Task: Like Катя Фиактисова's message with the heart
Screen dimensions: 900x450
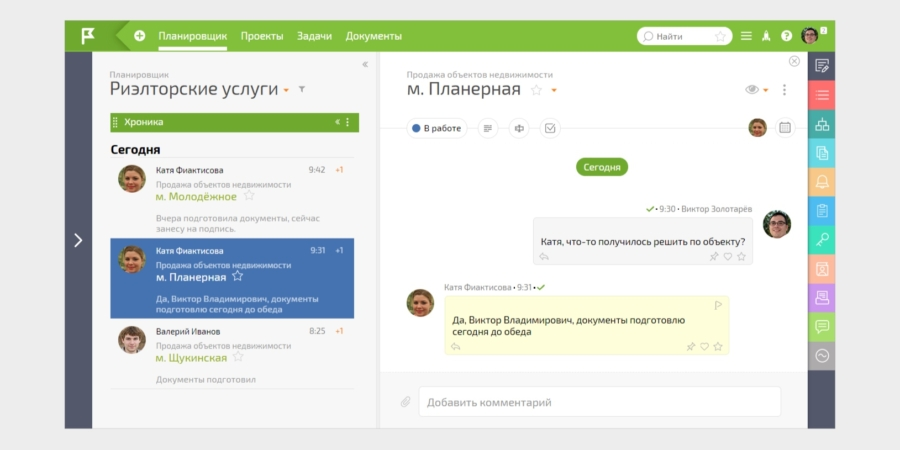Action: point(704,347)
